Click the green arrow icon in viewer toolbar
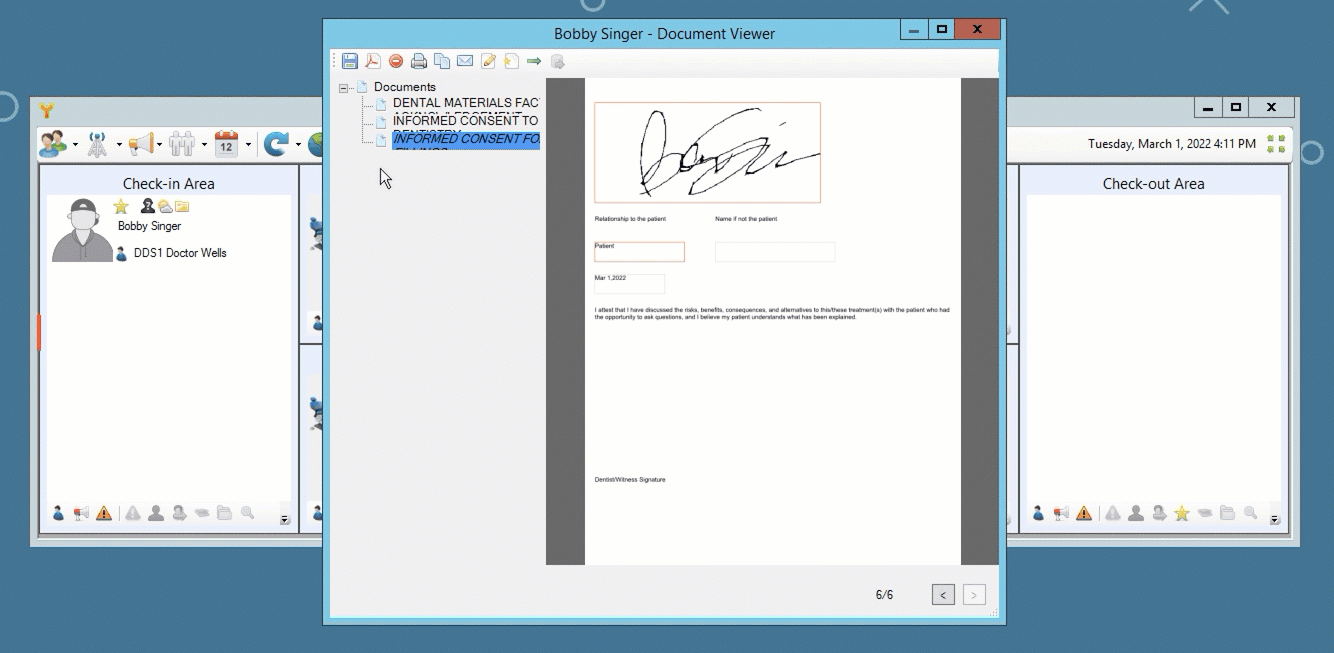Image resolution: width=1334 pixels, height=653 pixels. click(534, 61)
